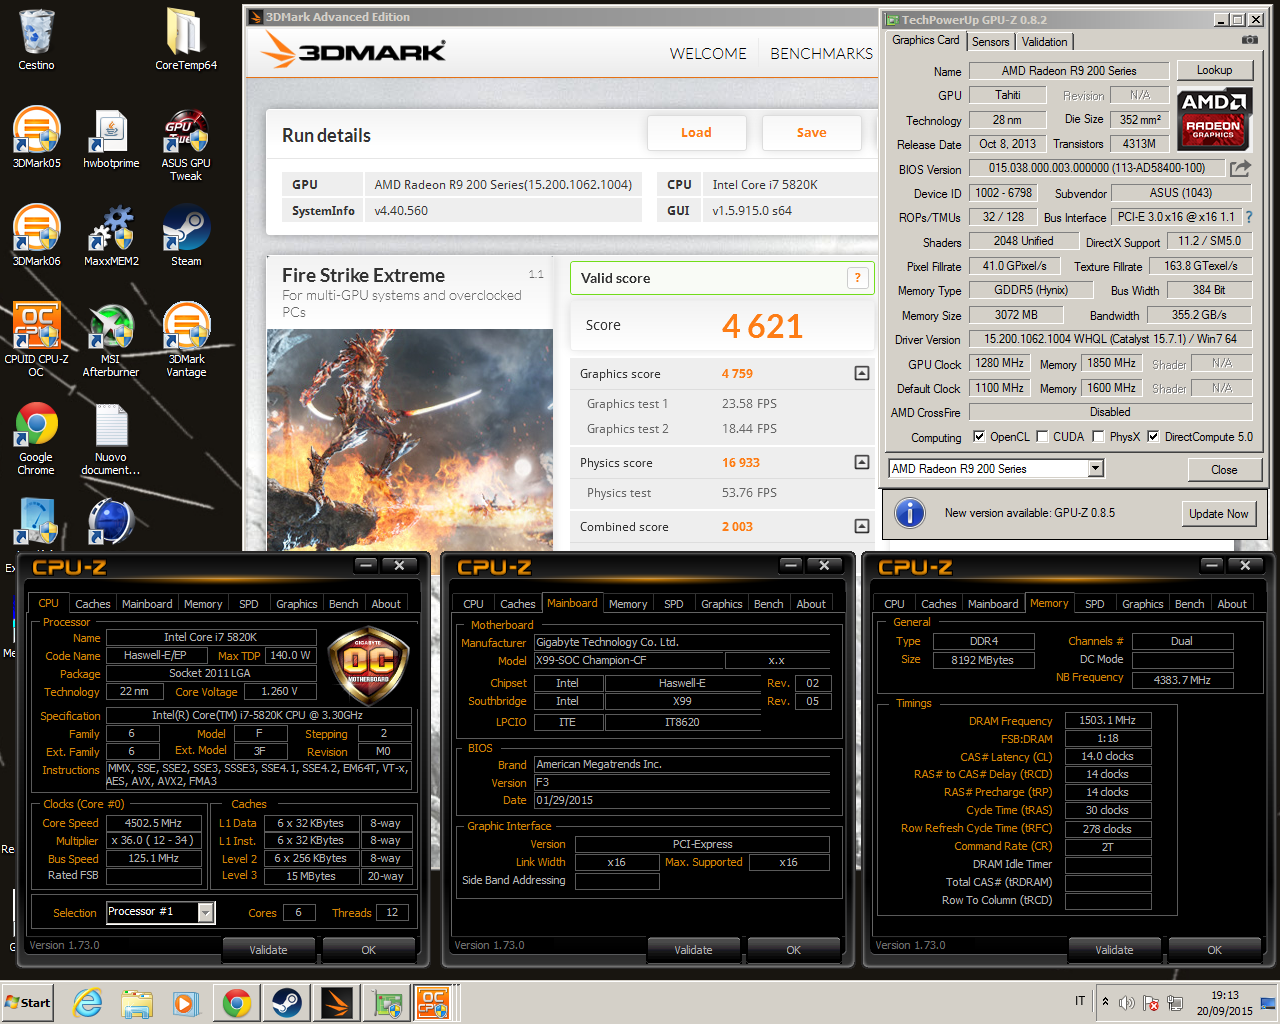Open Google Chrome desktop shortcut

pyautogui.click(x=36, y=439)
